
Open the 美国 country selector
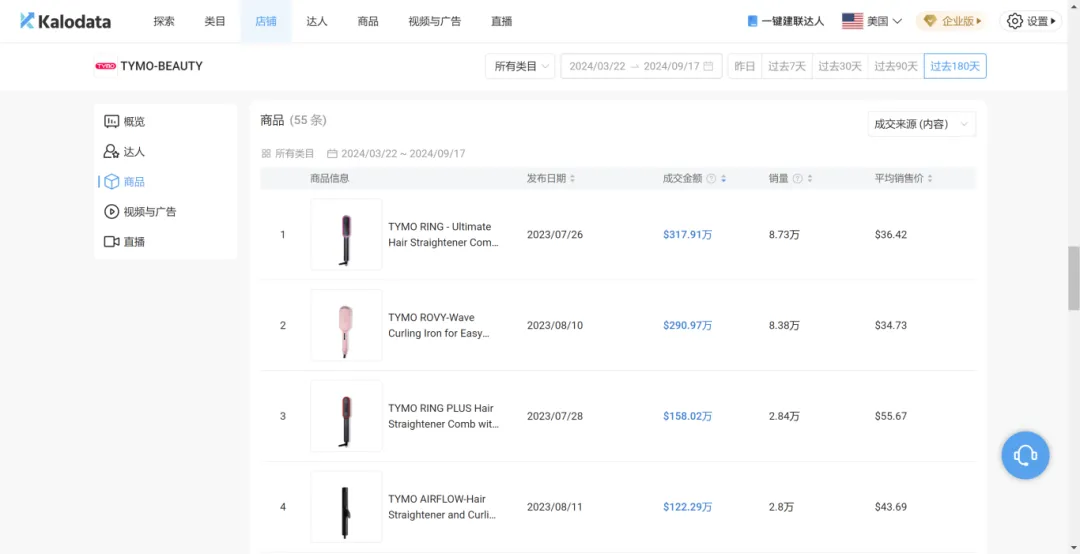[872, 21]
